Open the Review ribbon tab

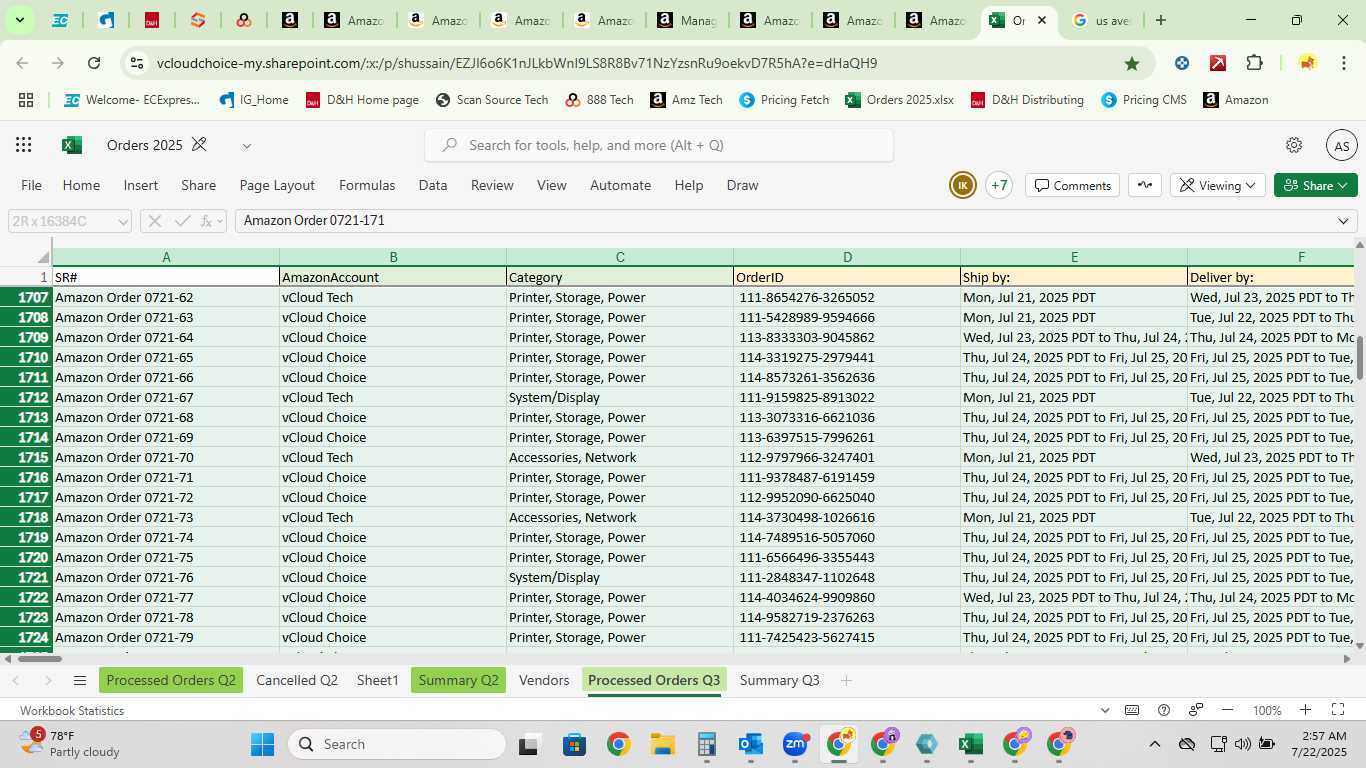(x=492, y=185)
